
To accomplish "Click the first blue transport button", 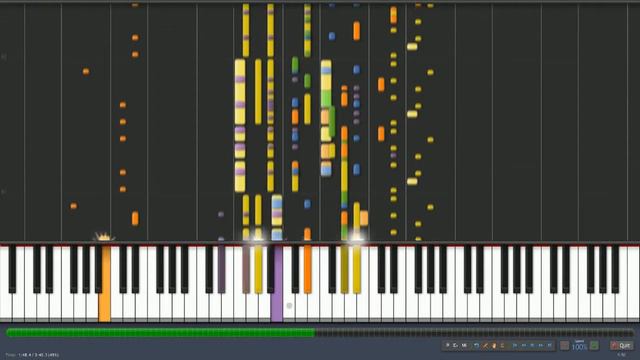I will click(x=515, y=346).
